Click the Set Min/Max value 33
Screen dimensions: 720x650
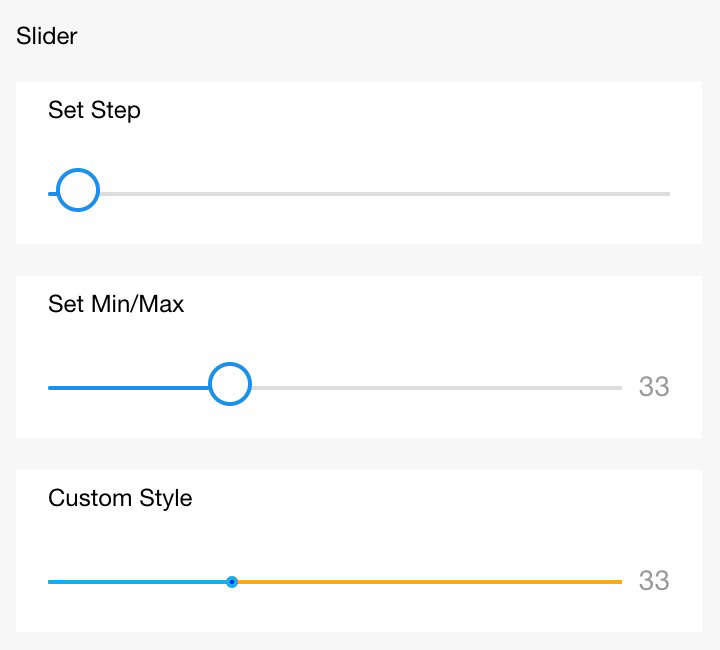pyautogui.click(x=654, y=387)
